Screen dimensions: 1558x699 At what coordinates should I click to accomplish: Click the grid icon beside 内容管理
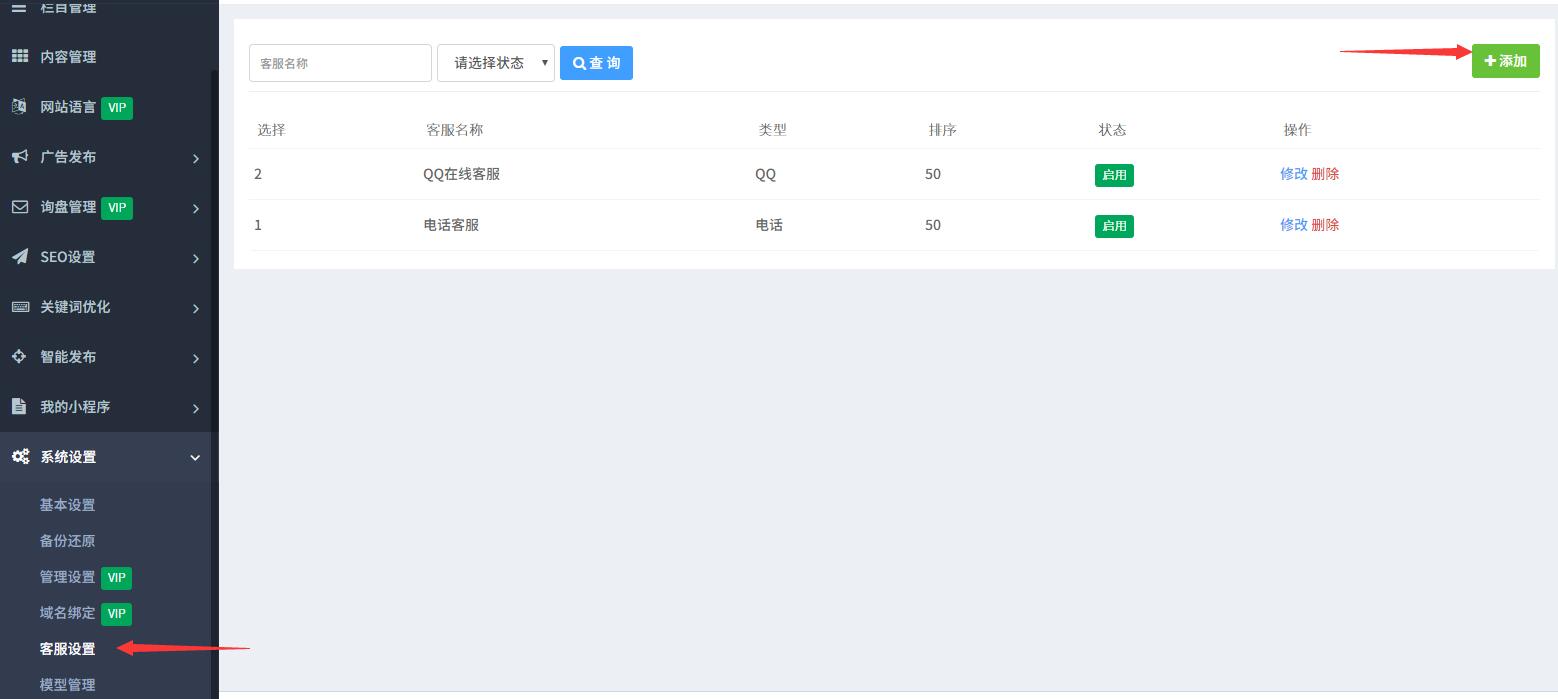(x=19, y=56)
